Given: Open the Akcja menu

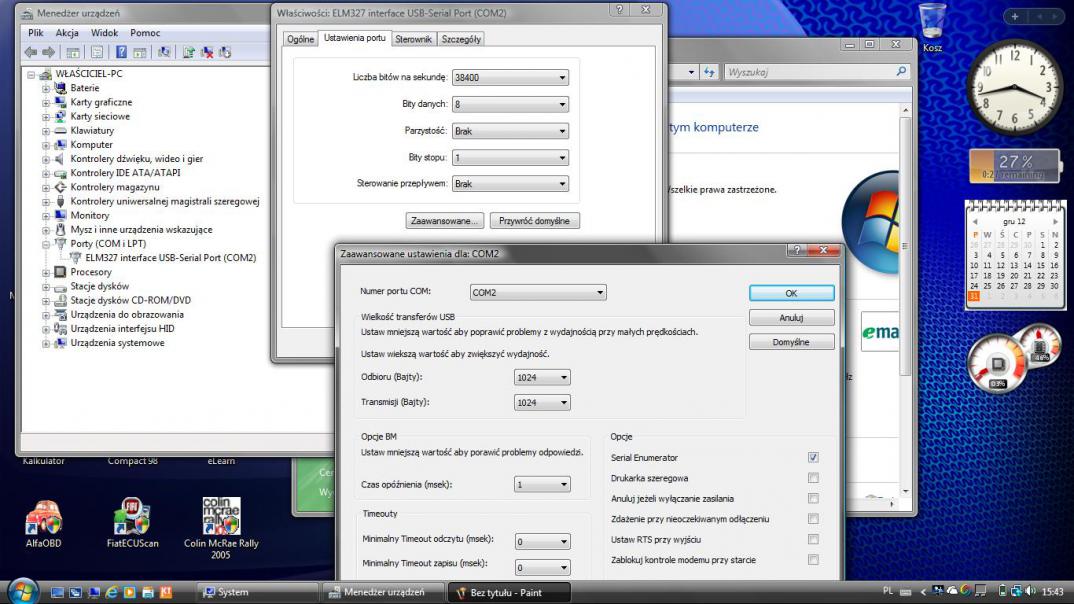Looking at the screenshot, I should coord(67,33).
